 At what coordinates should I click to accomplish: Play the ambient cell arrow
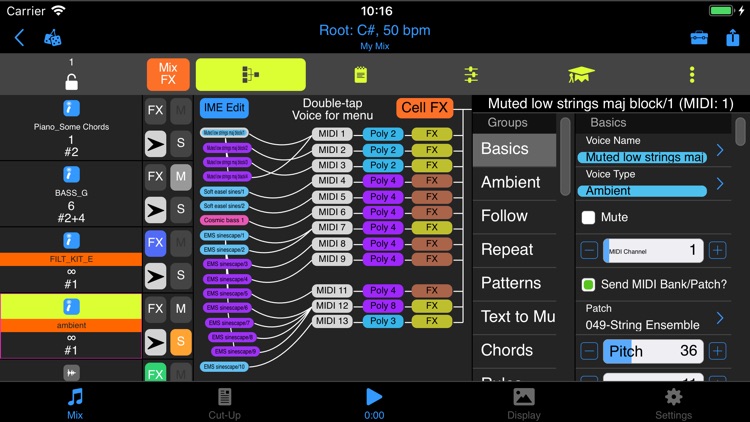pyautogui.click(x=155, y=342)
